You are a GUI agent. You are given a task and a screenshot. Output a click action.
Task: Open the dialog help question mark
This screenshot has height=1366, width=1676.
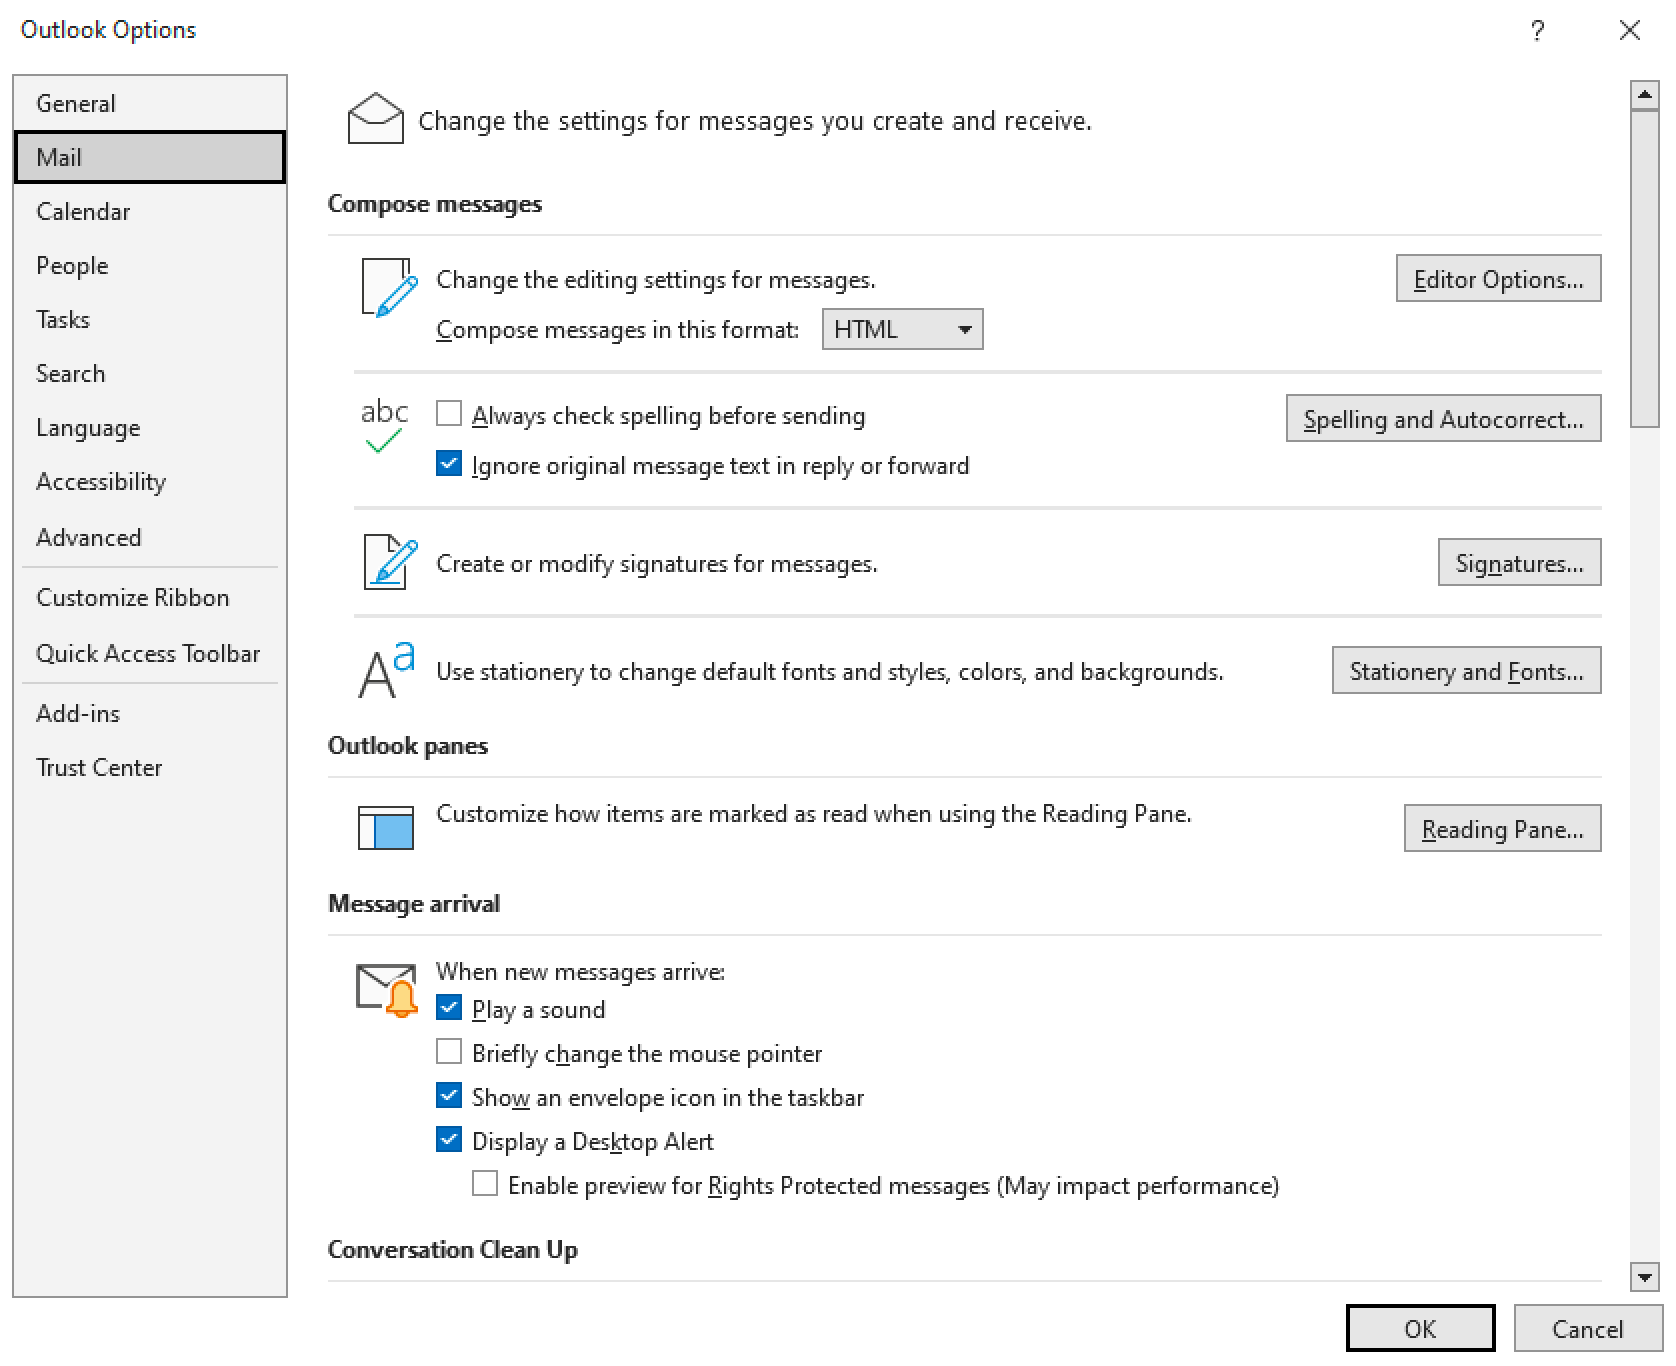1537,30
